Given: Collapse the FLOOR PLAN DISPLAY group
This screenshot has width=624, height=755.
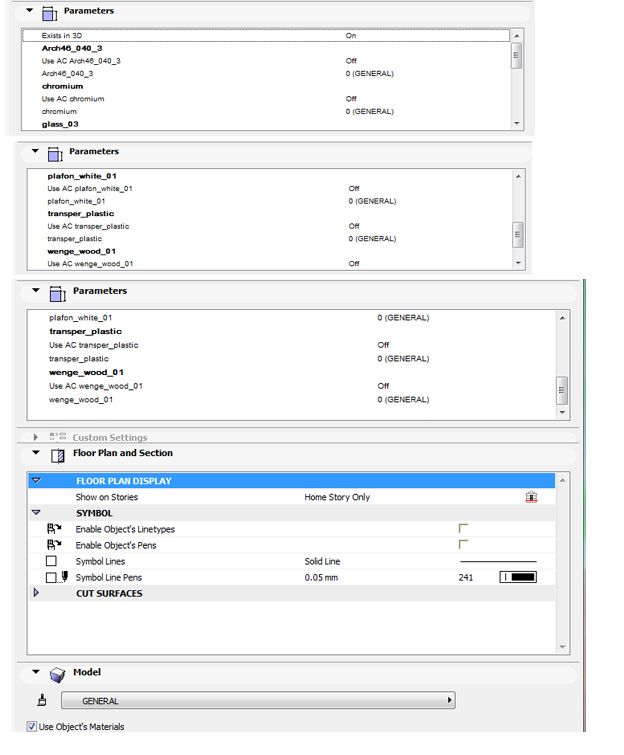Looking at the screenshot, I should click(x=36, y=481).
